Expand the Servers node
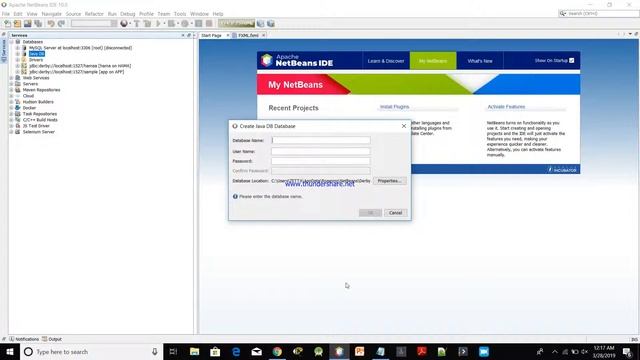640x360 pixels. 11,84
